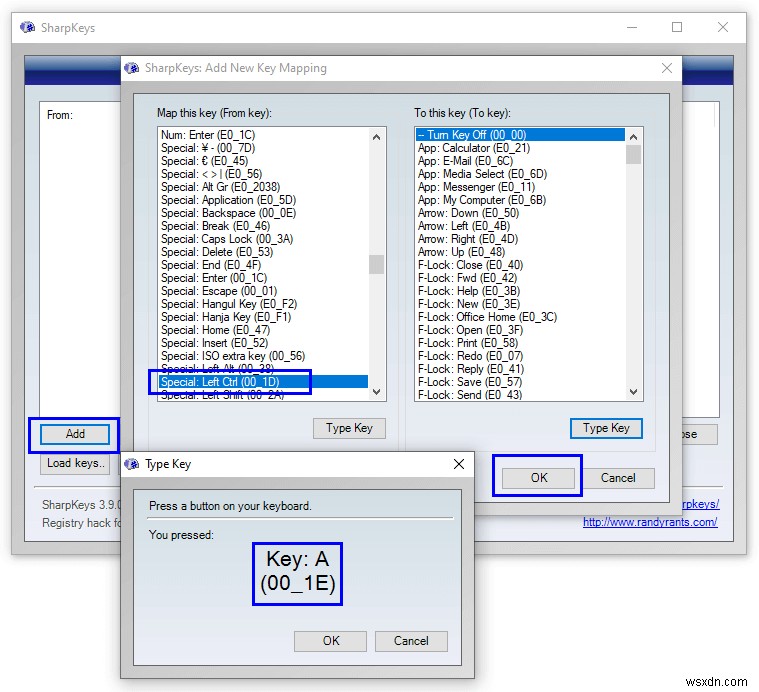Close the Add New Key Mapping dialog

click(x=667, y=68)
